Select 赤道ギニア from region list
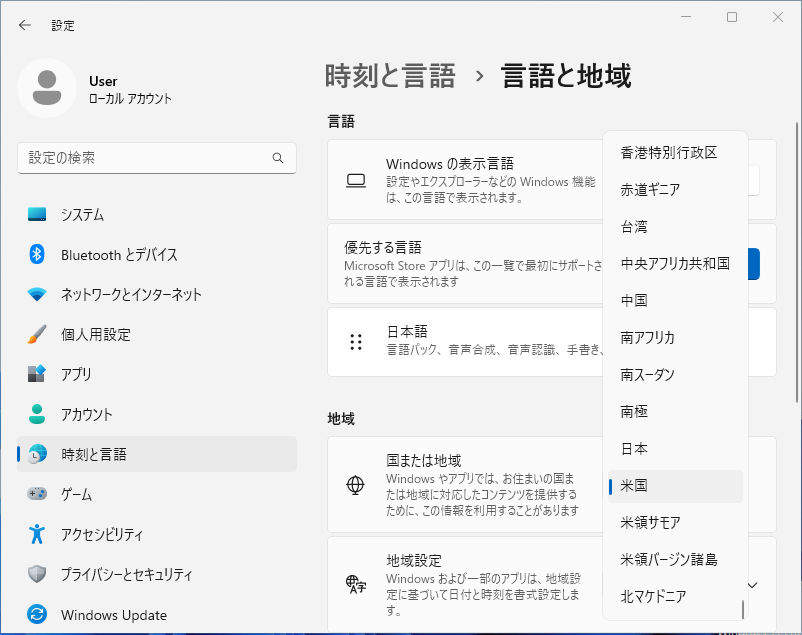The image size is (802, 635). [x=675, y=189]
